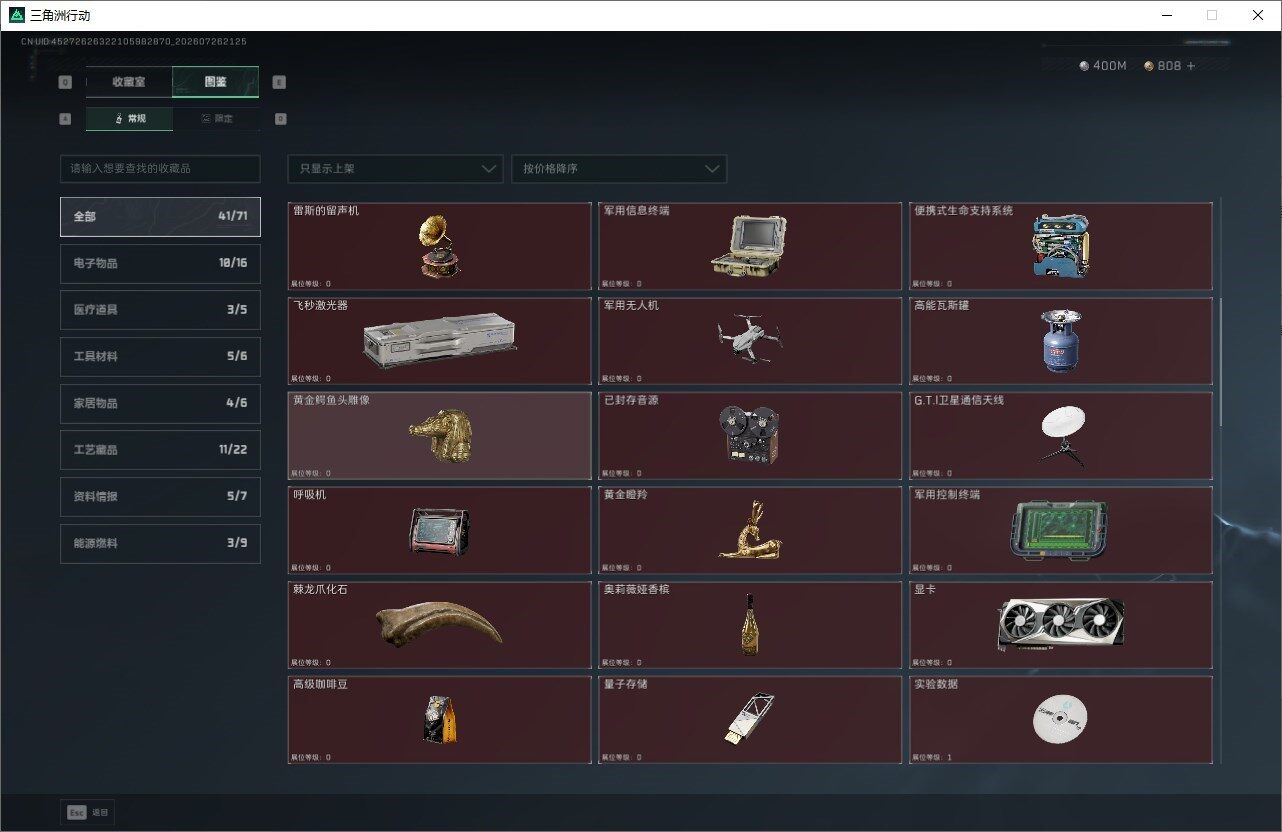Focus the collectible search input field
This screenshot has height=832, width=1282.
(160, 169)
